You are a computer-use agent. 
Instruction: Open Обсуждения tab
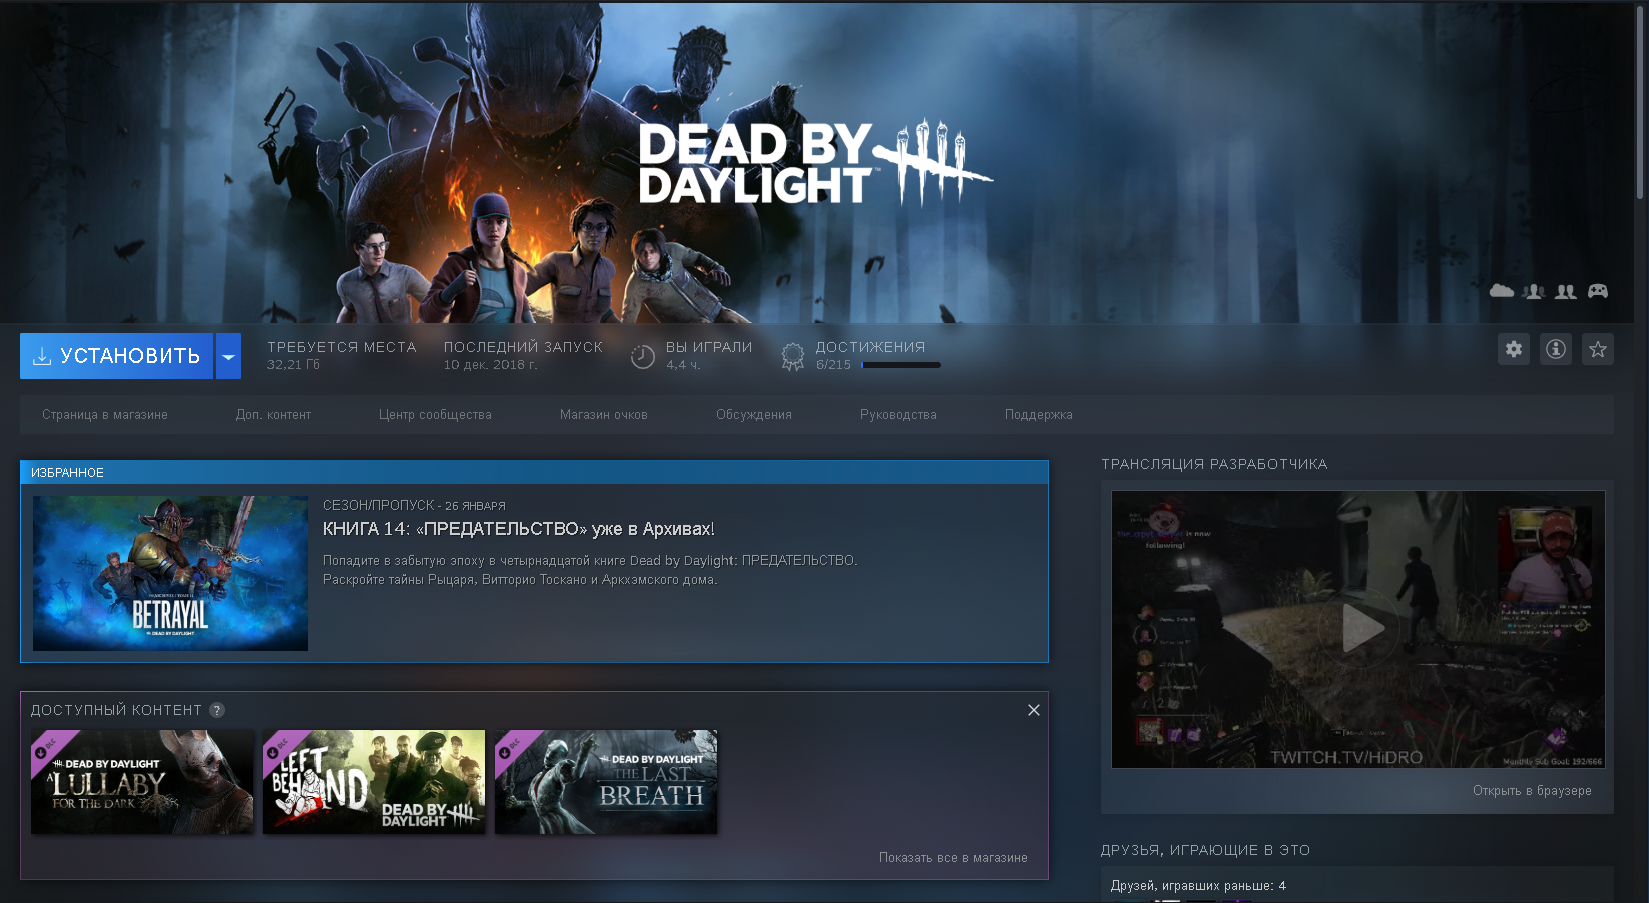coord(754,415)
